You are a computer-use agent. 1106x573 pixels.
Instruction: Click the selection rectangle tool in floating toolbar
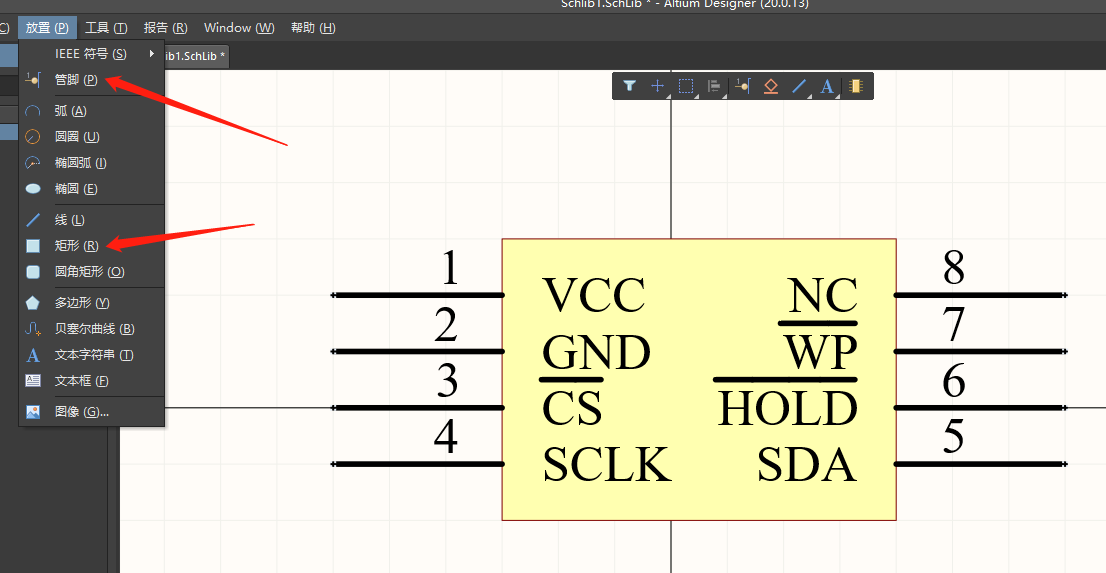coord(686,86)
